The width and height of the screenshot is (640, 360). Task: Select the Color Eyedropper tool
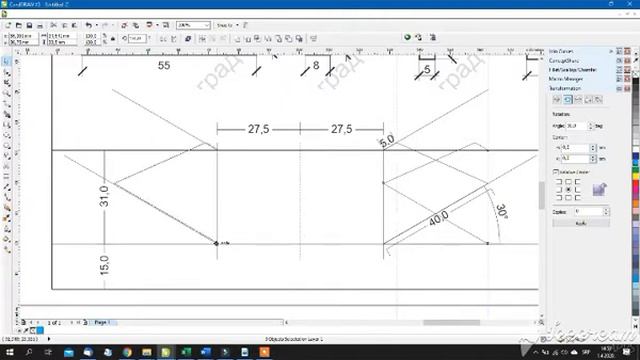pyautogui.click(x=7, y=219)
